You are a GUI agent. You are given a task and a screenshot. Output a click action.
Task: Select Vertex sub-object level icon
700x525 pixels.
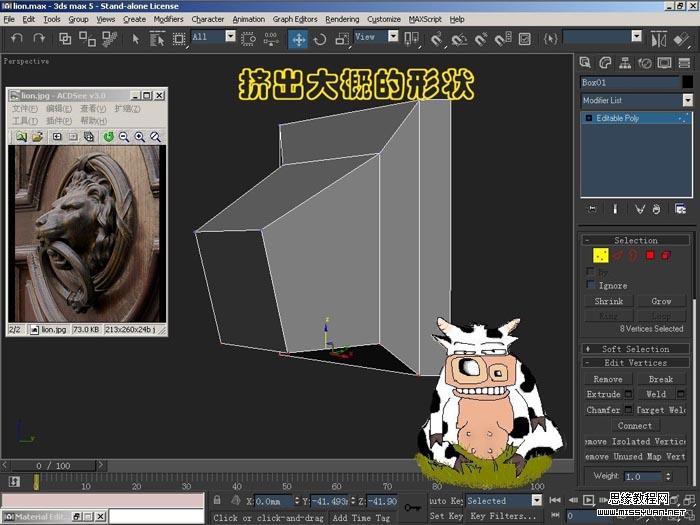600,255
